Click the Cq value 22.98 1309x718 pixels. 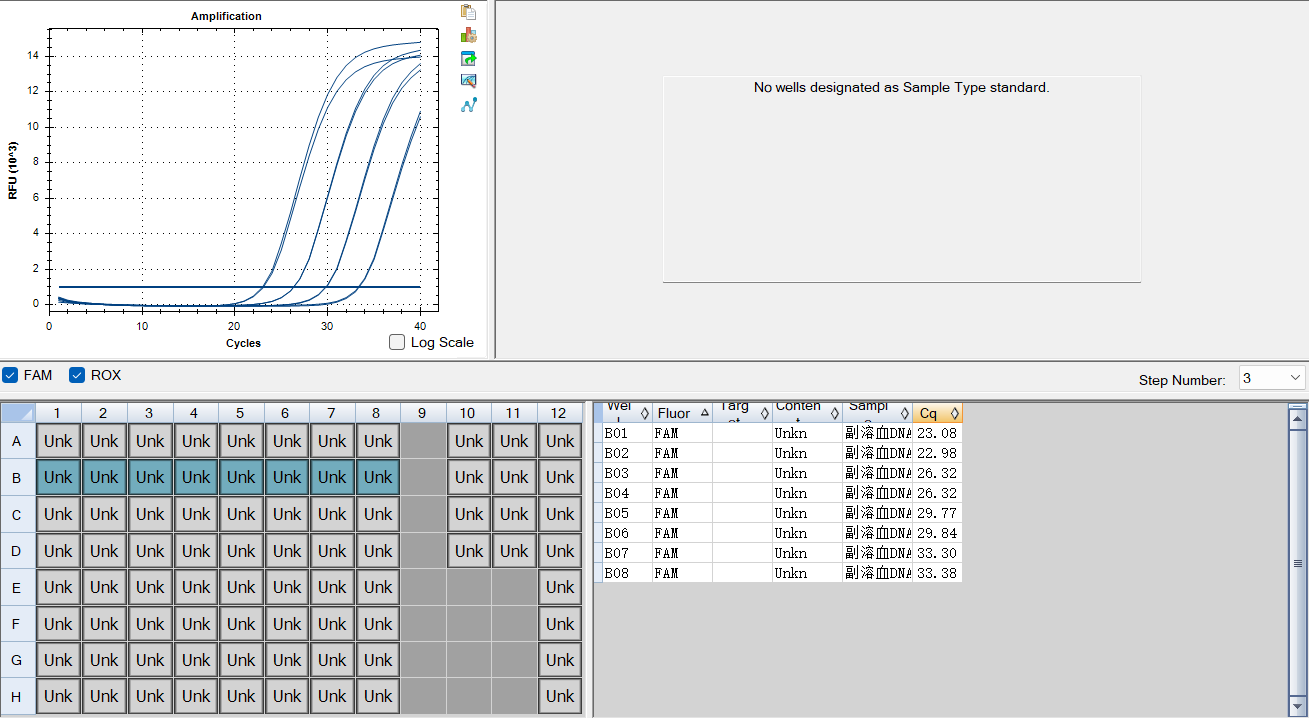point(937,453)
